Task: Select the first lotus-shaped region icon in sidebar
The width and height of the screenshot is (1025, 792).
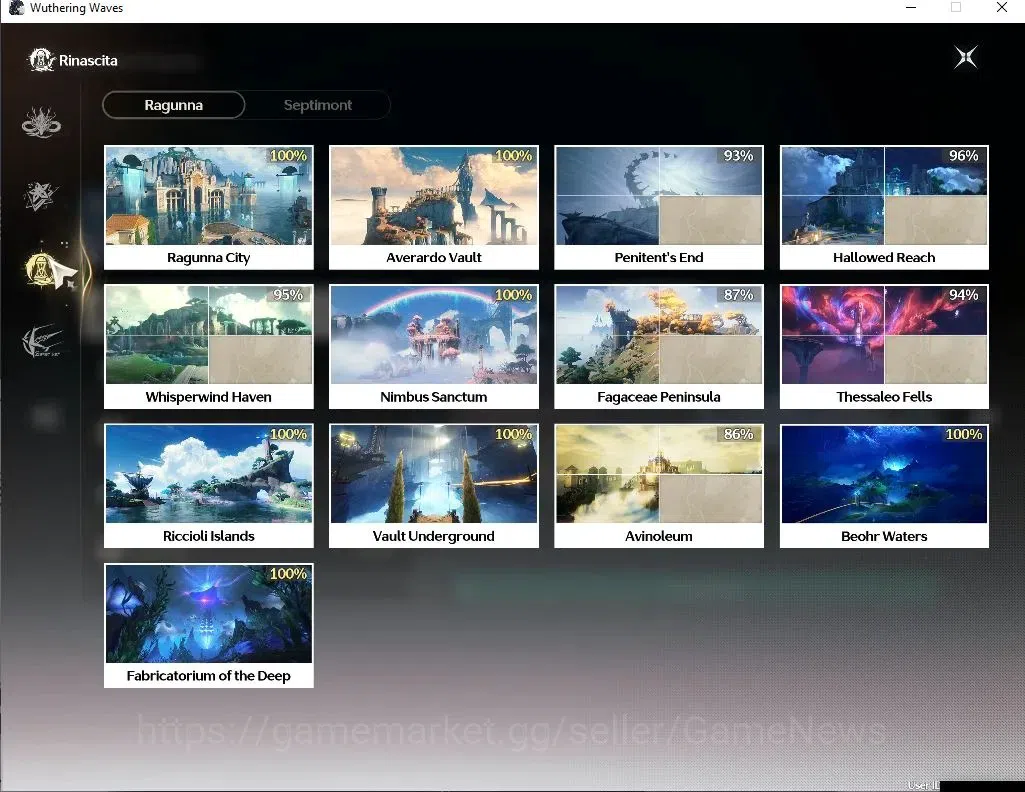Action: pos(41,122)
